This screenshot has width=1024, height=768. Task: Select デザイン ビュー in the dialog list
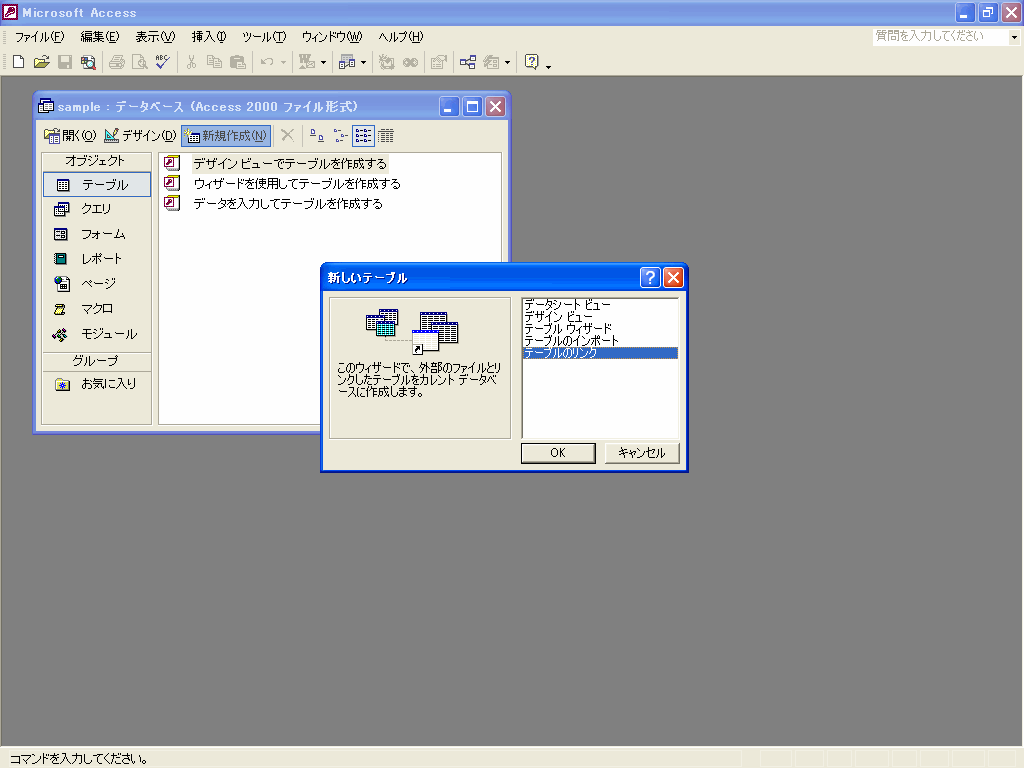[x=600, y=317]
